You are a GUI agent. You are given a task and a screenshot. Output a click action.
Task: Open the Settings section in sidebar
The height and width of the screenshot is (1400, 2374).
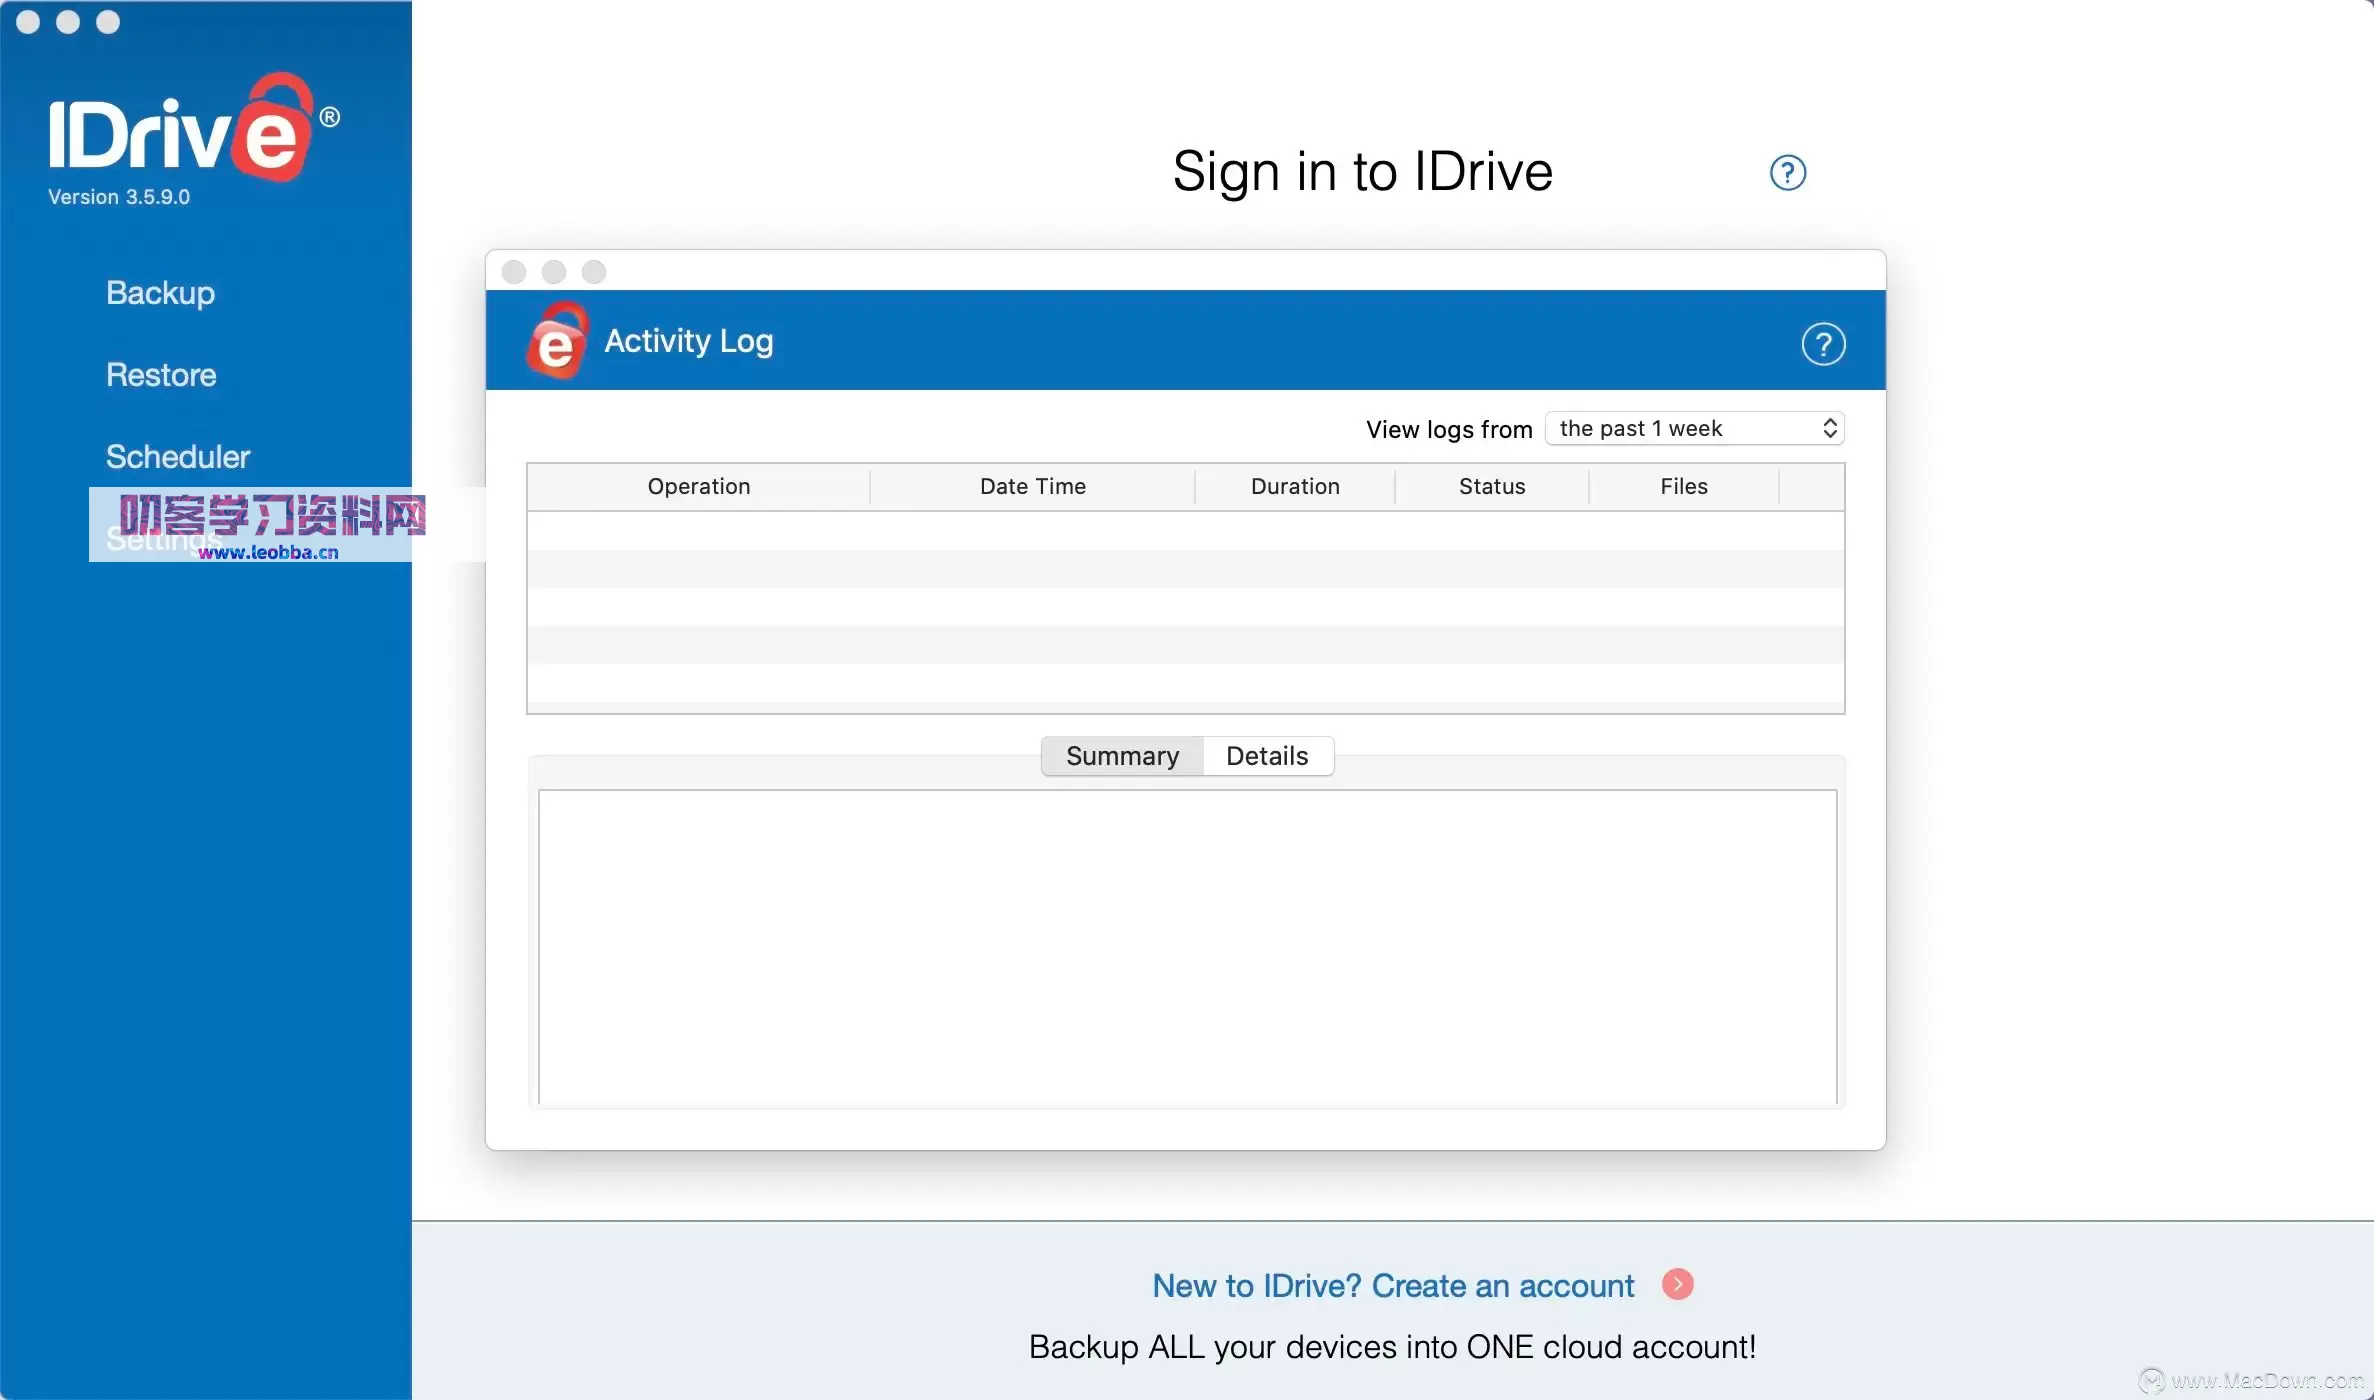(164, 539)
